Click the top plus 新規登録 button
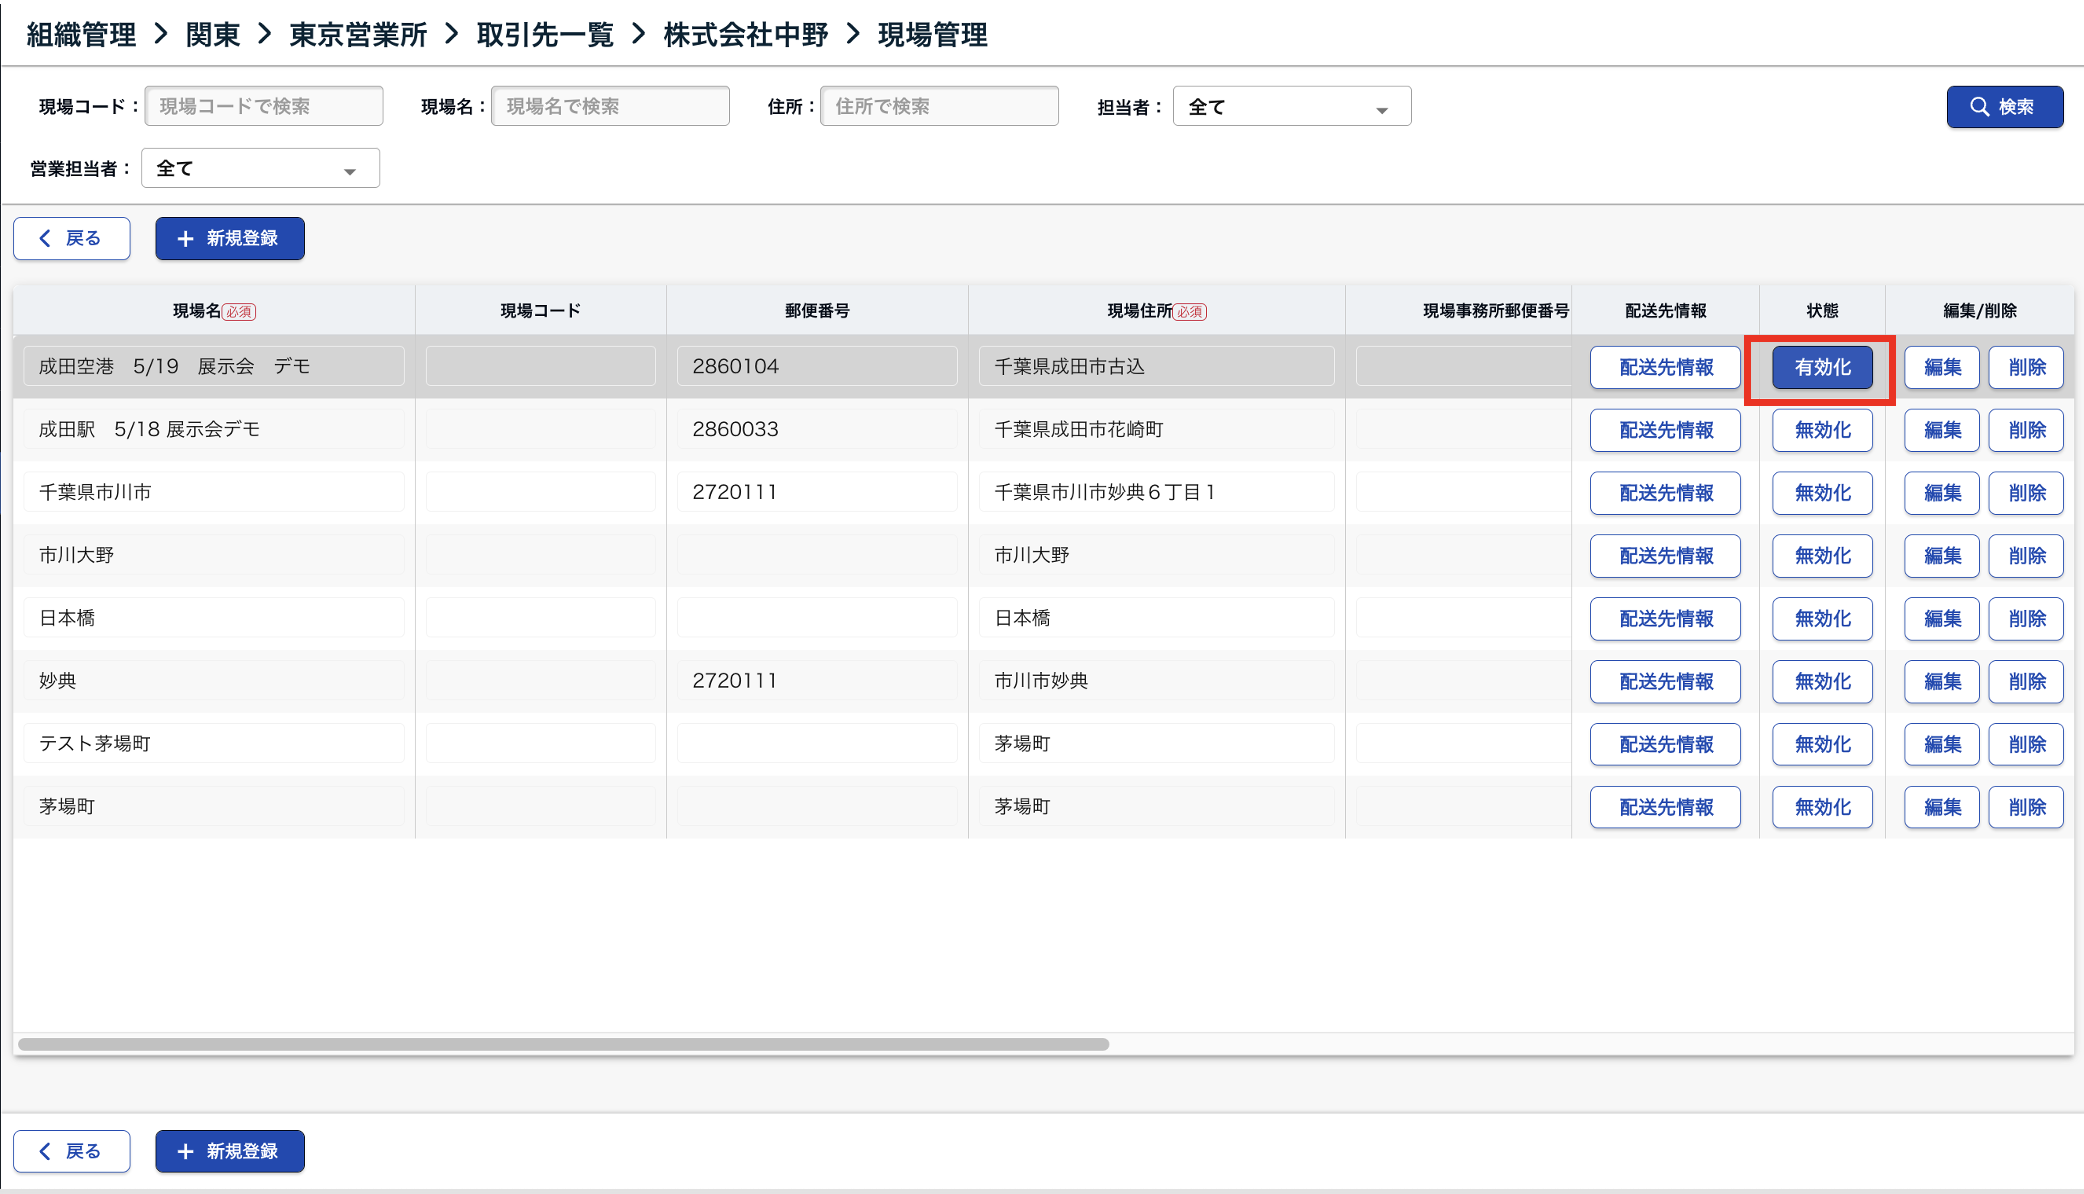 pos(230,238)
